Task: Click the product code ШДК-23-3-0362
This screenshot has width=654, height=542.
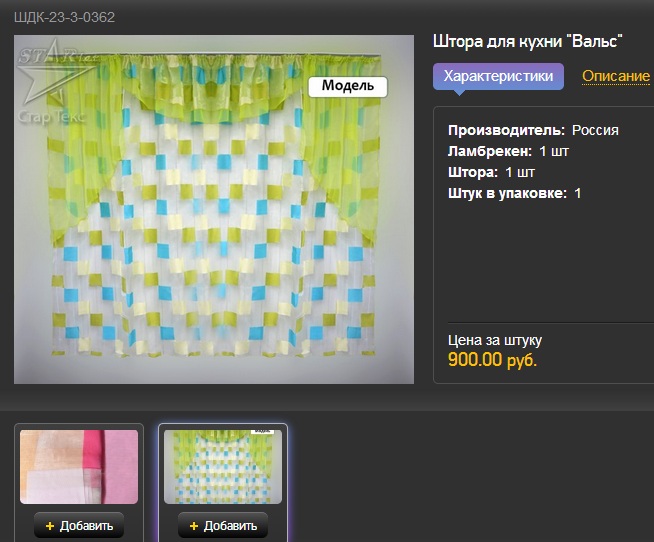Action: point(64,17)
